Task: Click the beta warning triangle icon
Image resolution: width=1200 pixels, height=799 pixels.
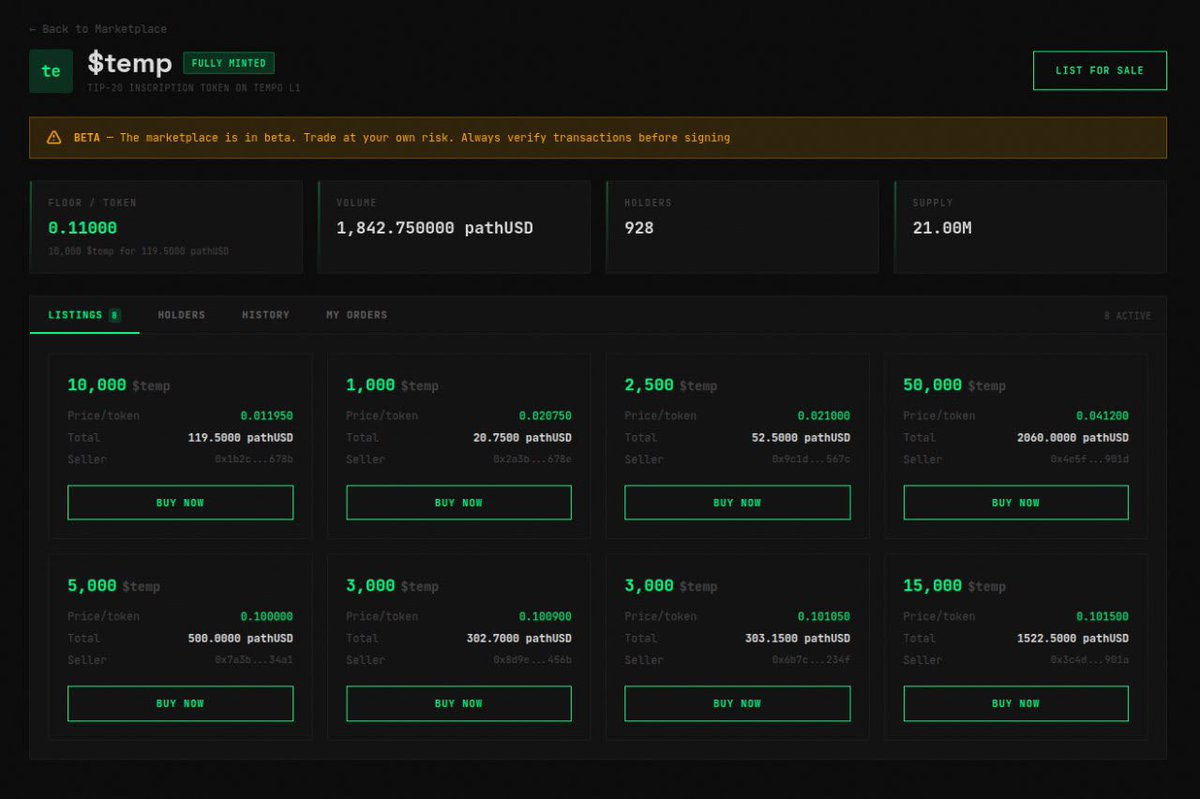Action: pos(53,138)
